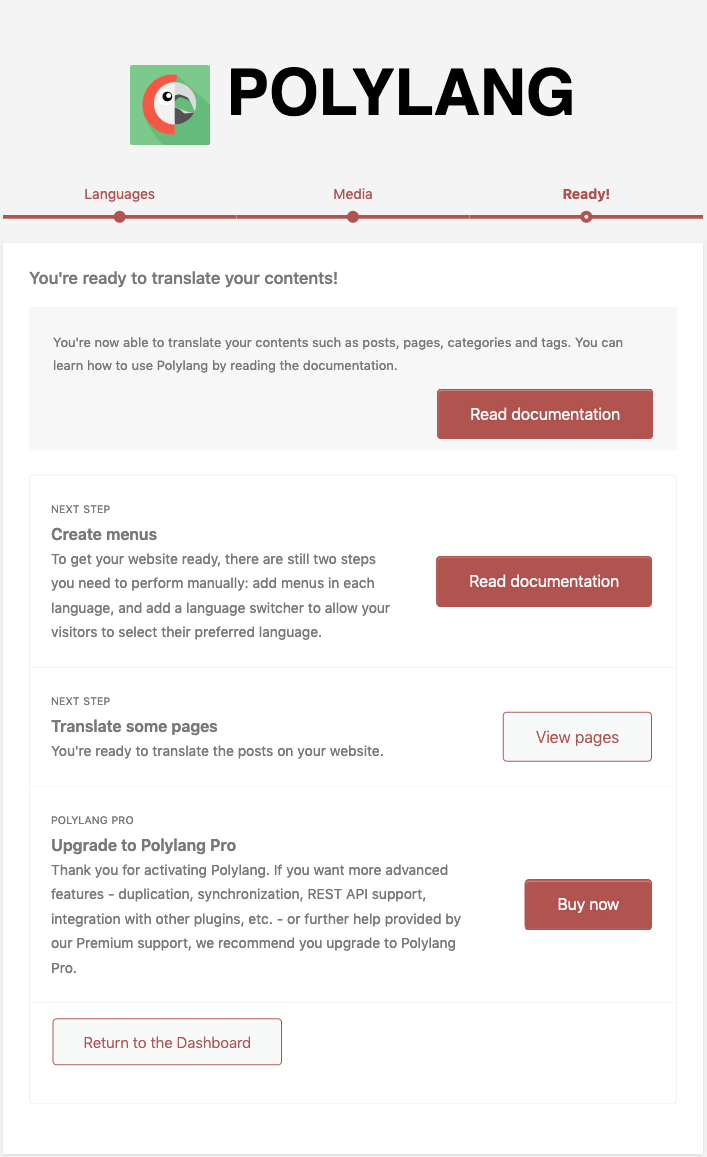The width and height of the screenshot is (707, 1157).
Task: Click NEXT STEP label above Translate some pages
Action: click(x=81, y=702)
